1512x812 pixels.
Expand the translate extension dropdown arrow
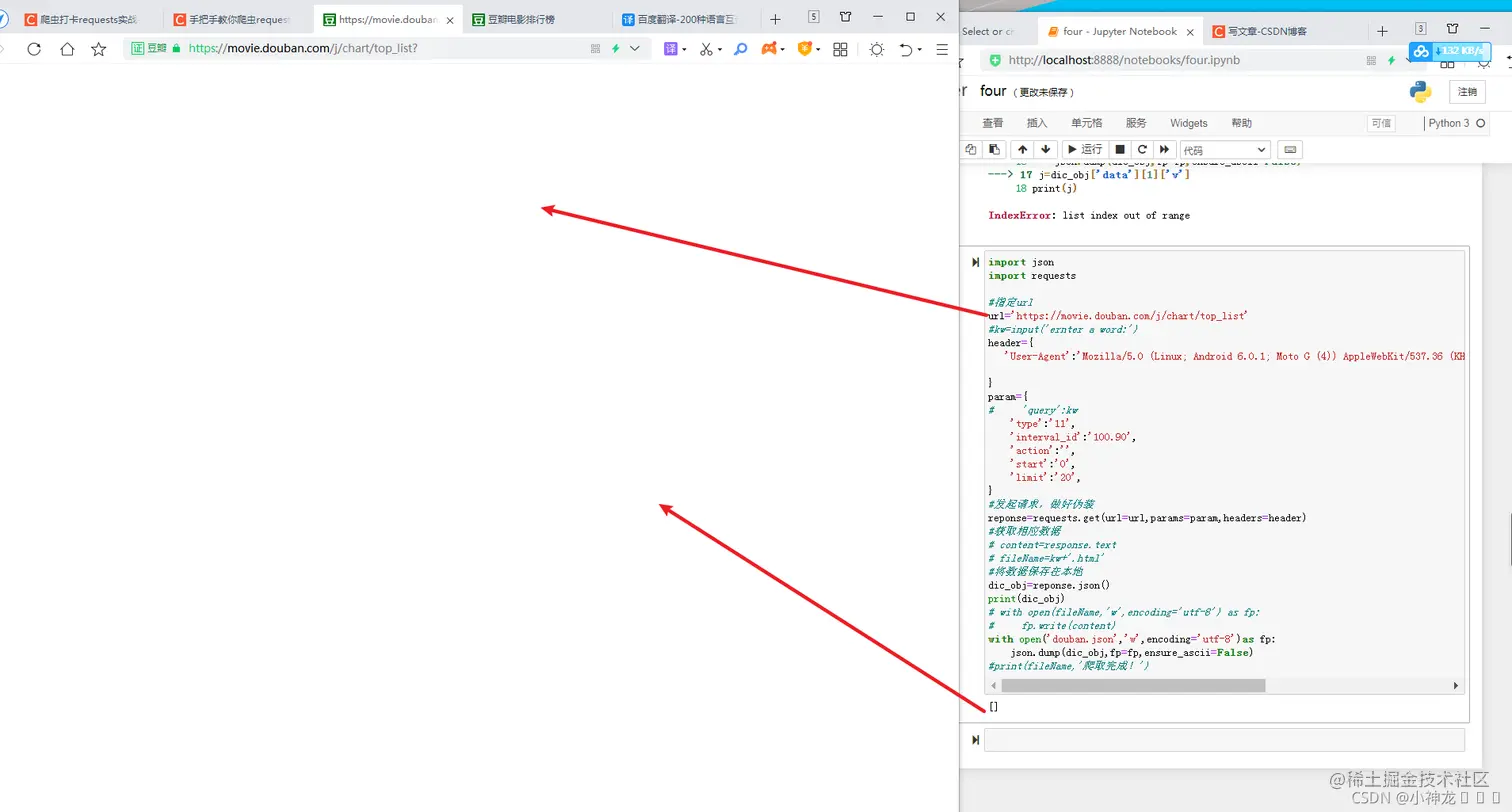pyautogui.click(x=684, y=49)
